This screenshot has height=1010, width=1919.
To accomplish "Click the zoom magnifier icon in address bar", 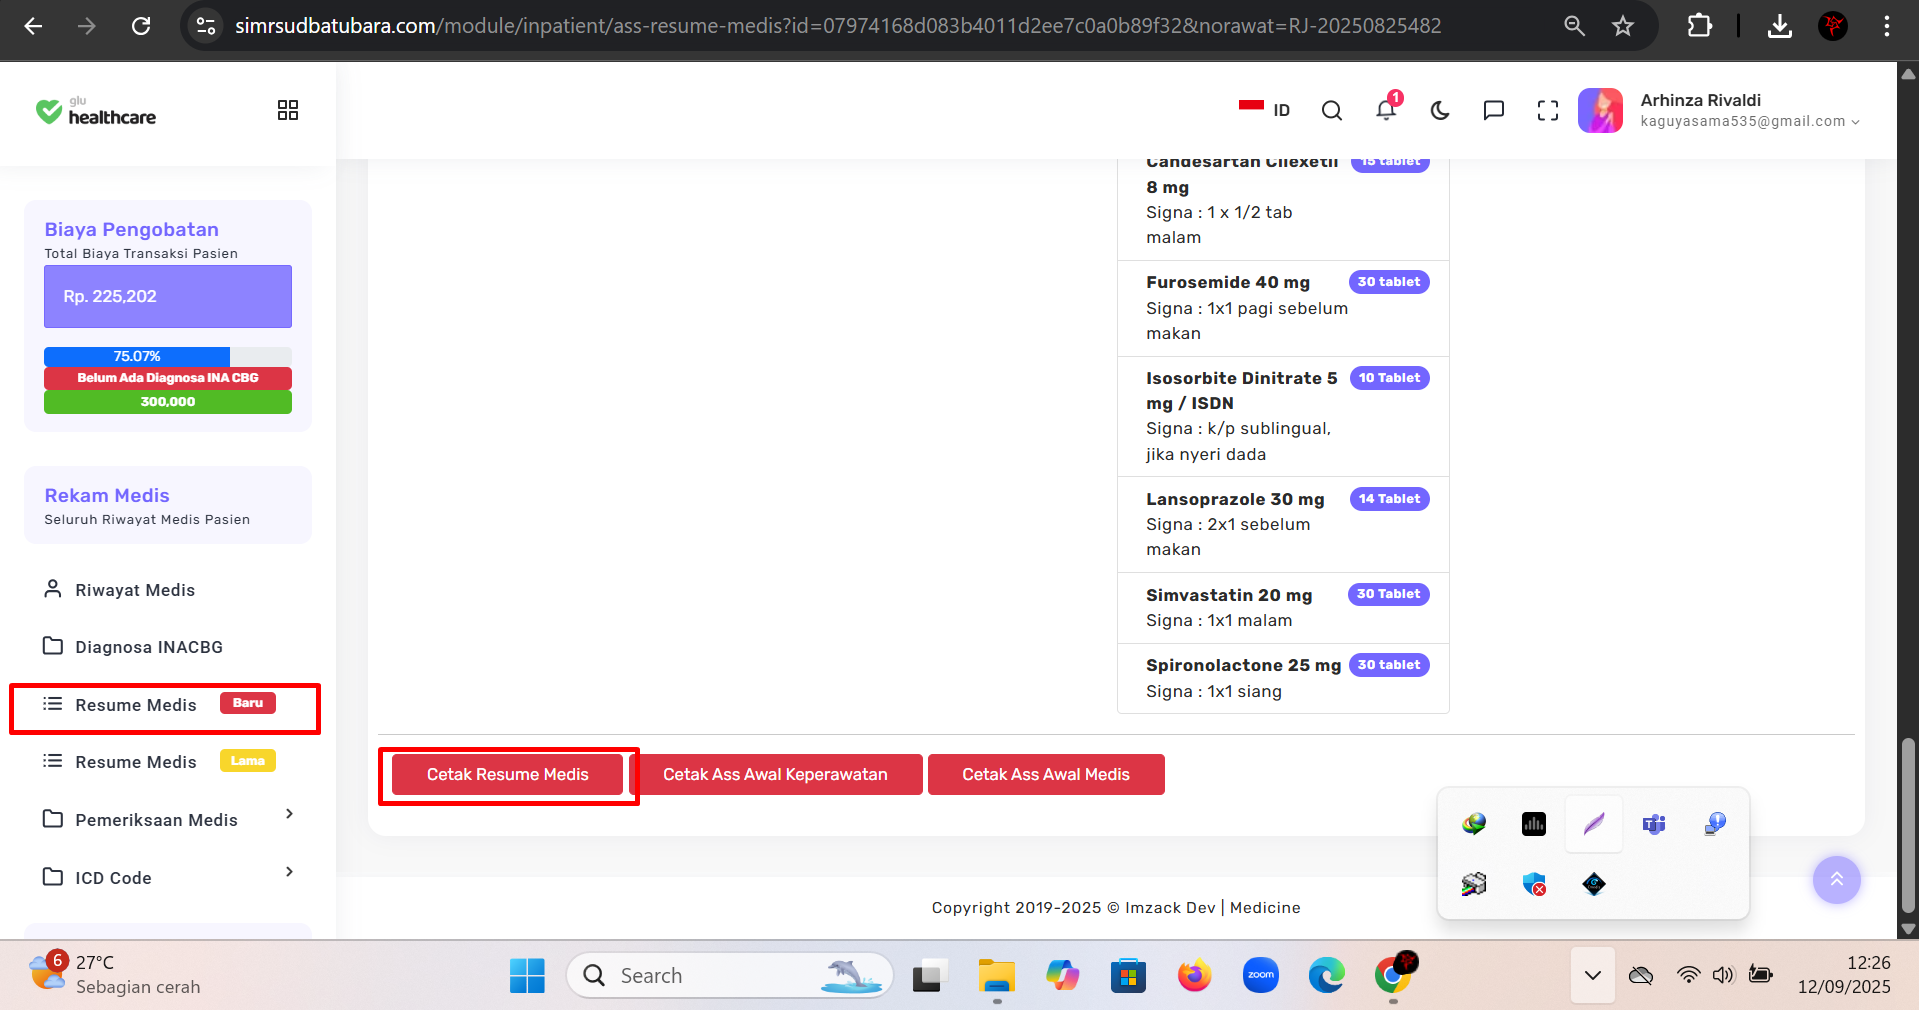I will coord(1574,26).
